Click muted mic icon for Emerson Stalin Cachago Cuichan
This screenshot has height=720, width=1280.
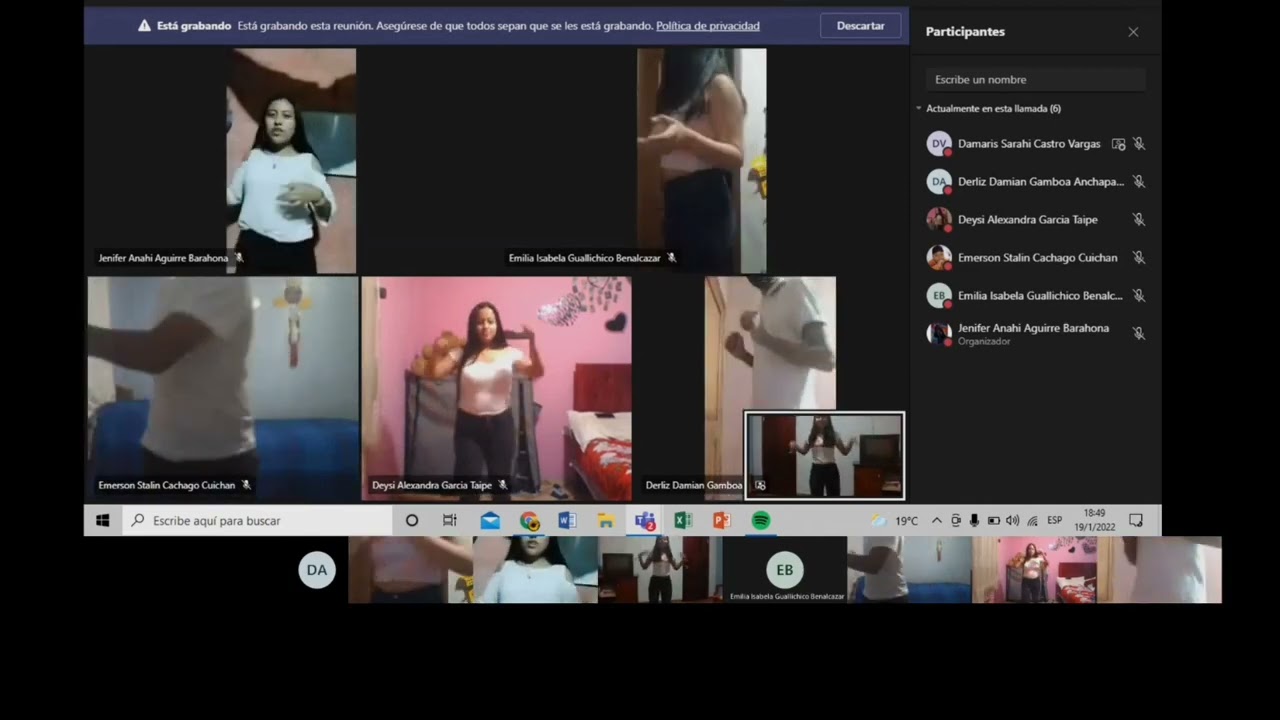[1138, 258]
